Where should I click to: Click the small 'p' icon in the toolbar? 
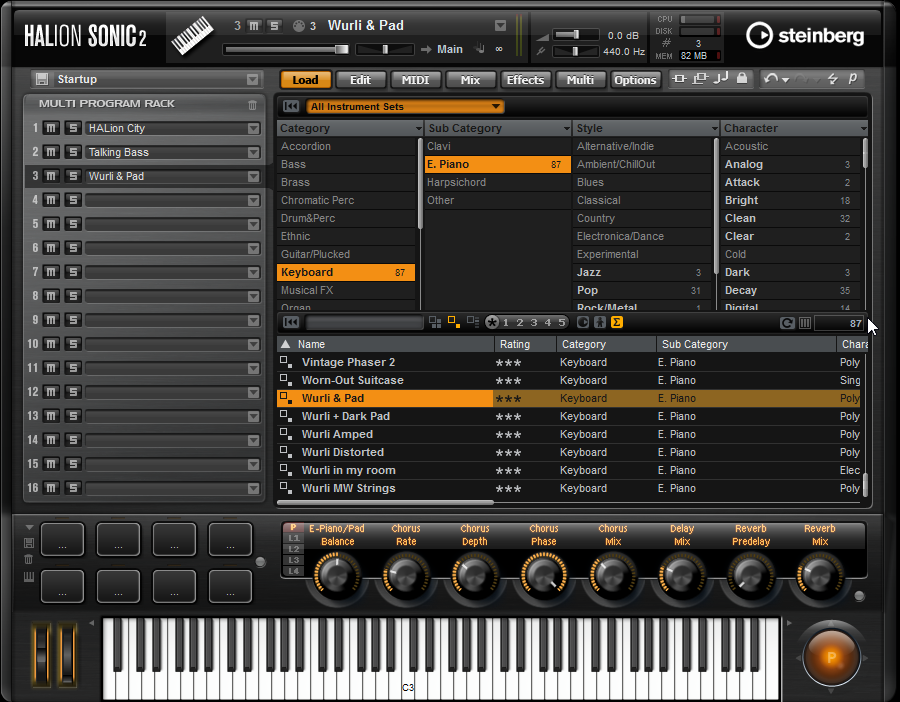point(852,79)
